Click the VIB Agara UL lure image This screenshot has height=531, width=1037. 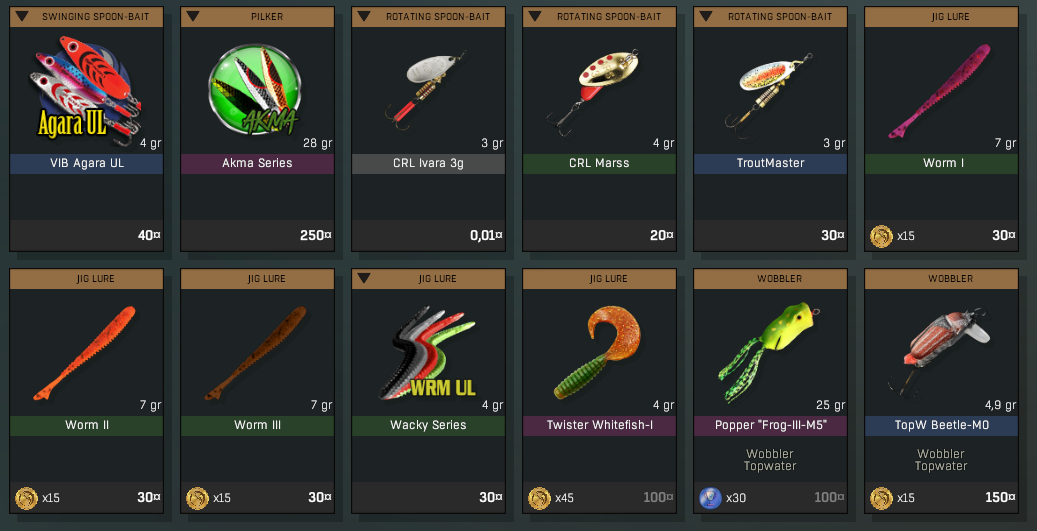point(86,90)
